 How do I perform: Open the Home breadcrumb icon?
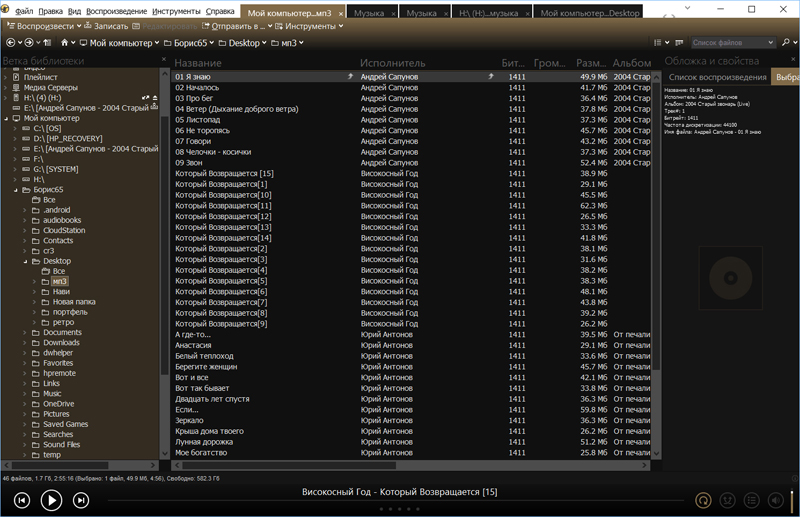(x=64, y=43)
